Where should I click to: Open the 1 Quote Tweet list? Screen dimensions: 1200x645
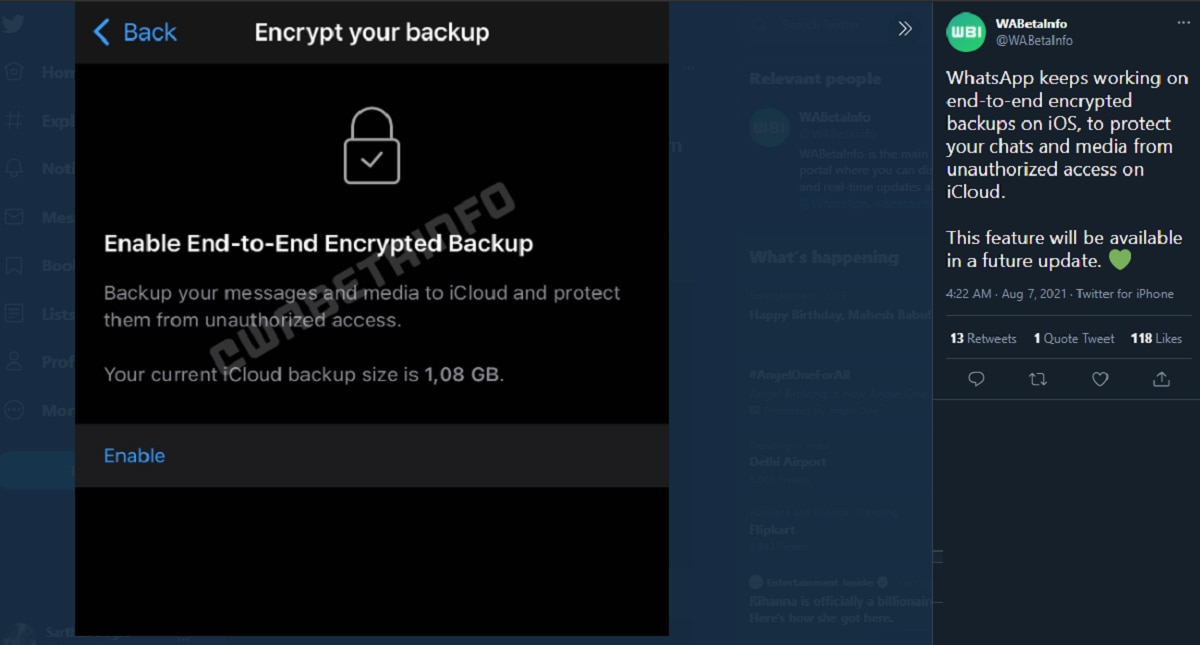[1074, 339]
